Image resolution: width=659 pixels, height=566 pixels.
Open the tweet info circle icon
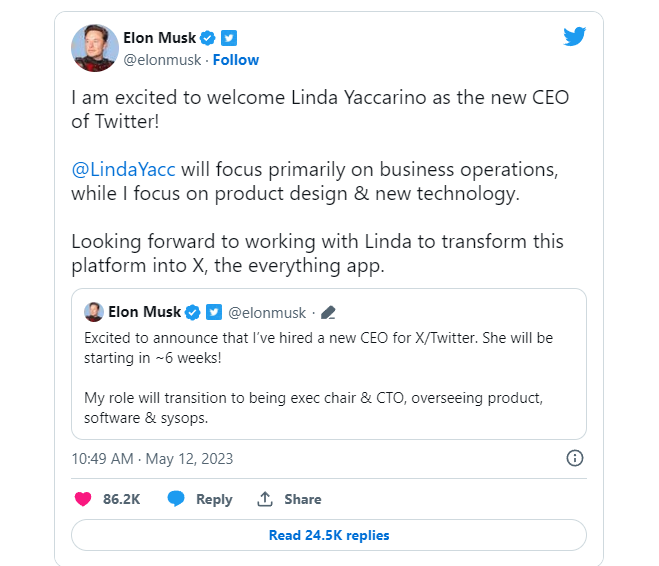[x=575, y=458]
